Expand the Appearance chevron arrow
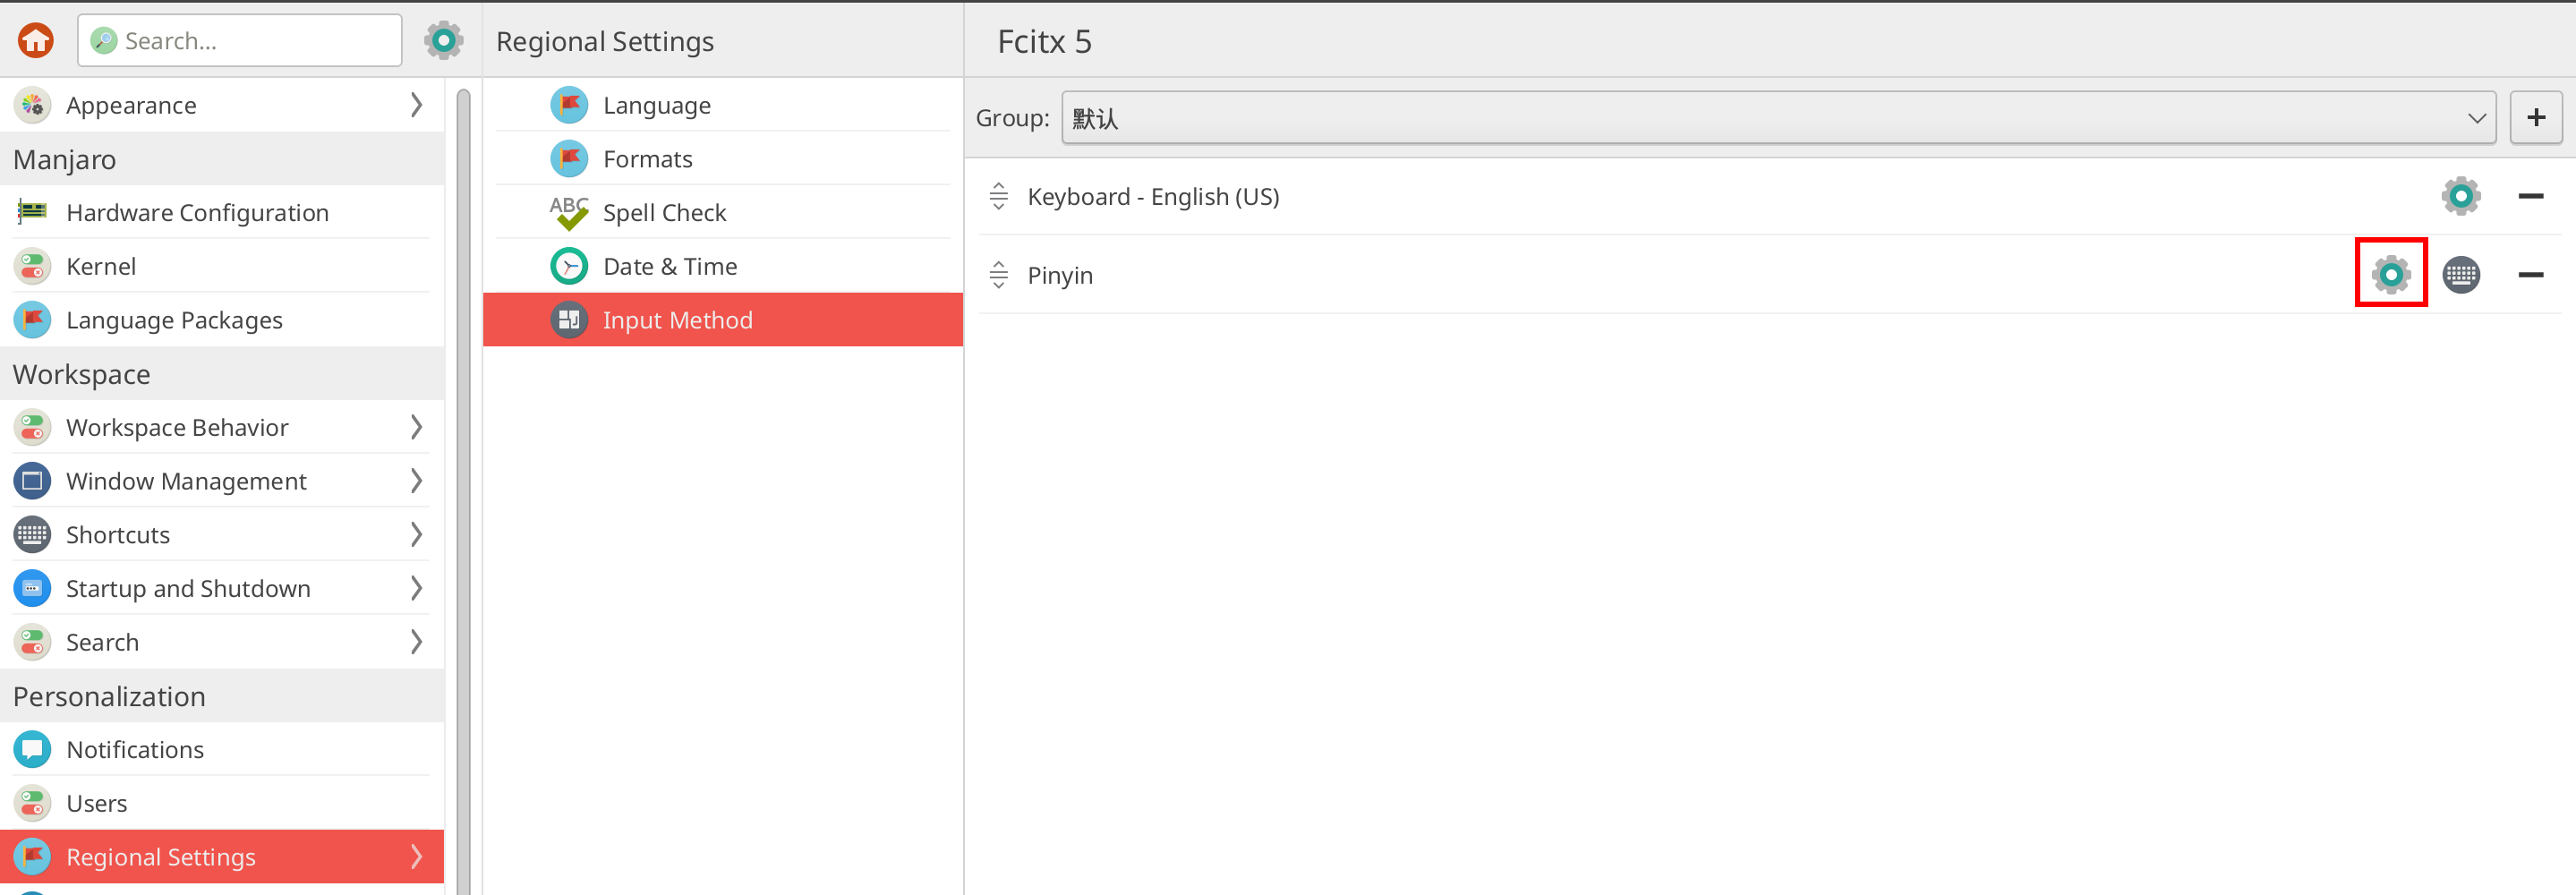The width and height of the screenshot is (2576, 895). point(417,105)
